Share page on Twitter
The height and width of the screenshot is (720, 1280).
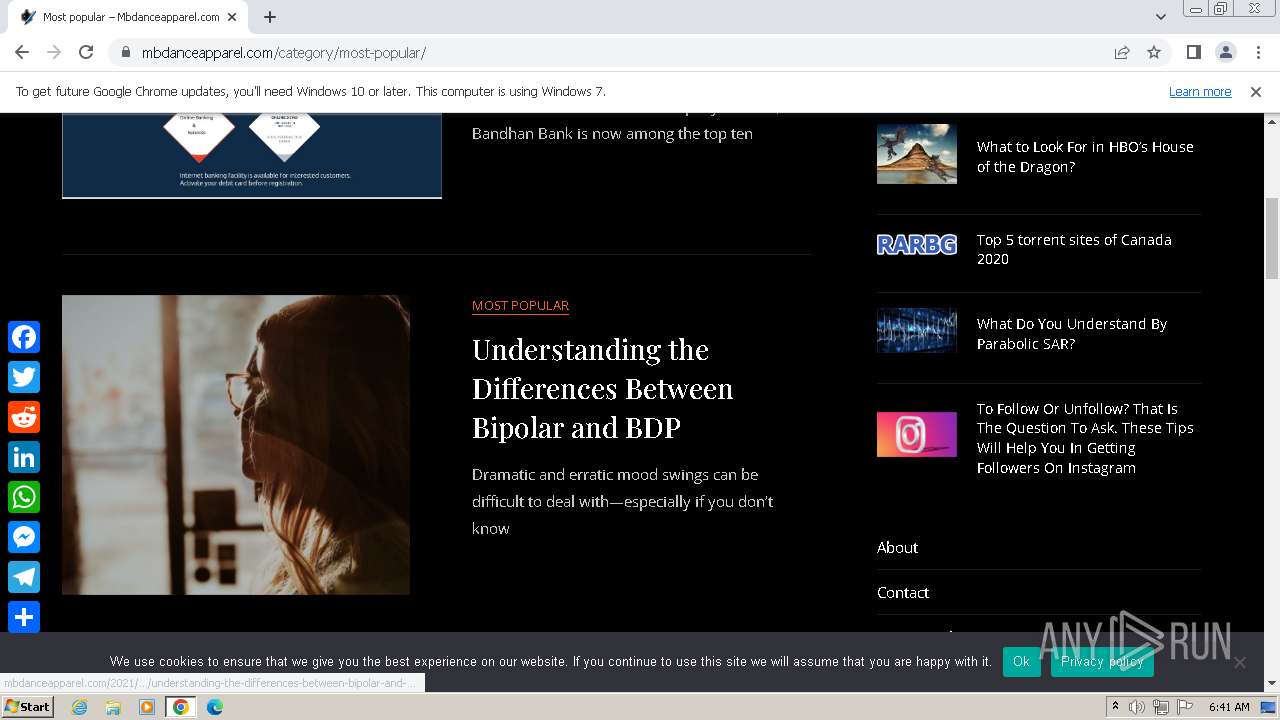point(24,377)
